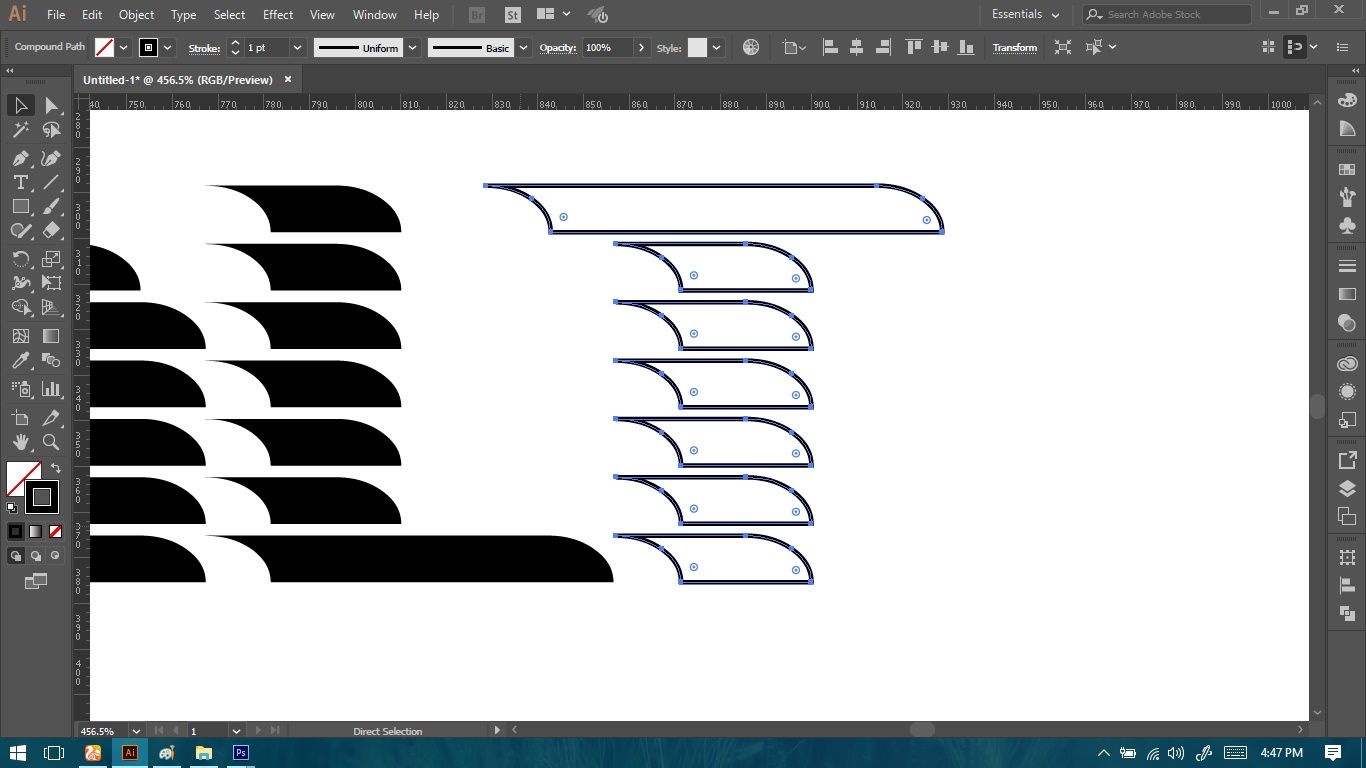This screenshot has width=1366, height=768.
Task: Click the Opacity label link
Action: coord(558,48)
